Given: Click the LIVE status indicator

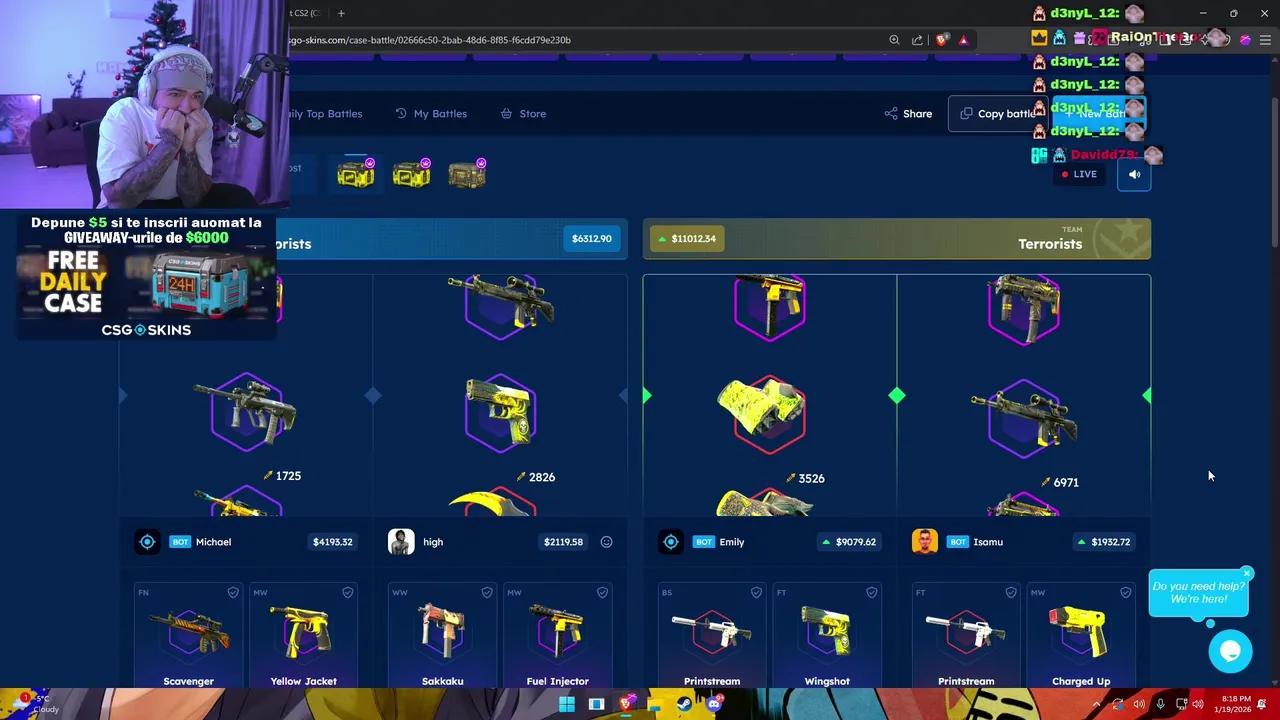Looking at the screenshot, I should tap(1079, 174).
